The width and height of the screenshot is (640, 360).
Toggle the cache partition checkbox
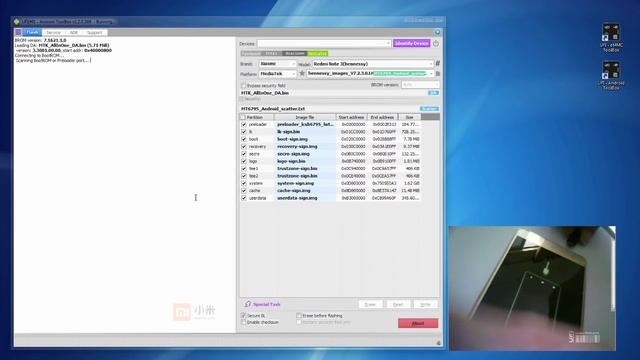[x=244, y=191]
